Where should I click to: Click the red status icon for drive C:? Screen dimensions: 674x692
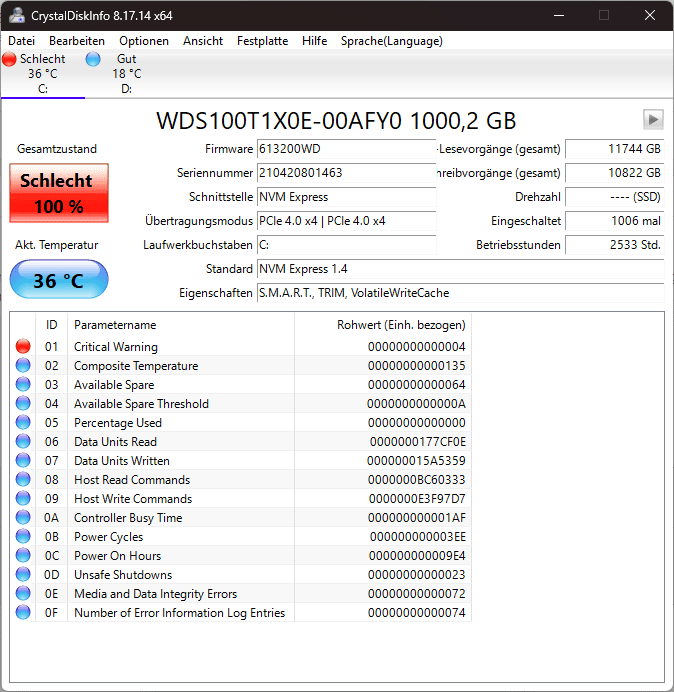[9, 59]
